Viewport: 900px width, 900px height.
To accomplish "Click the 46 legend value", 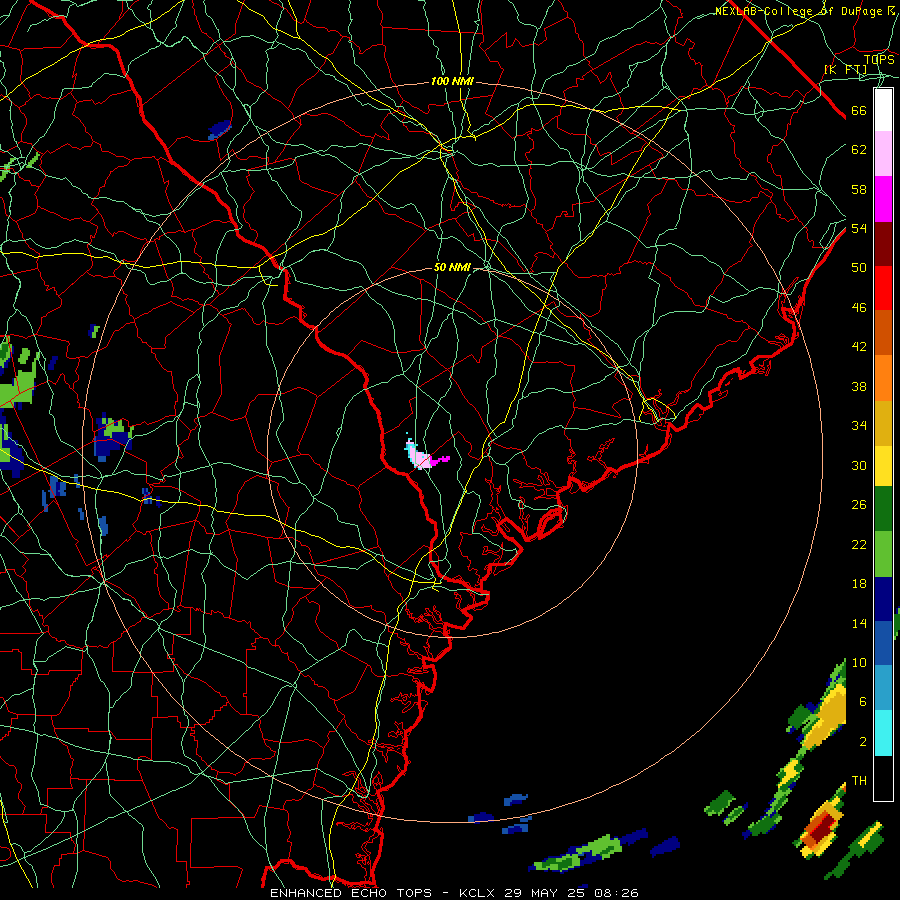I will click(x=859, y=308).
